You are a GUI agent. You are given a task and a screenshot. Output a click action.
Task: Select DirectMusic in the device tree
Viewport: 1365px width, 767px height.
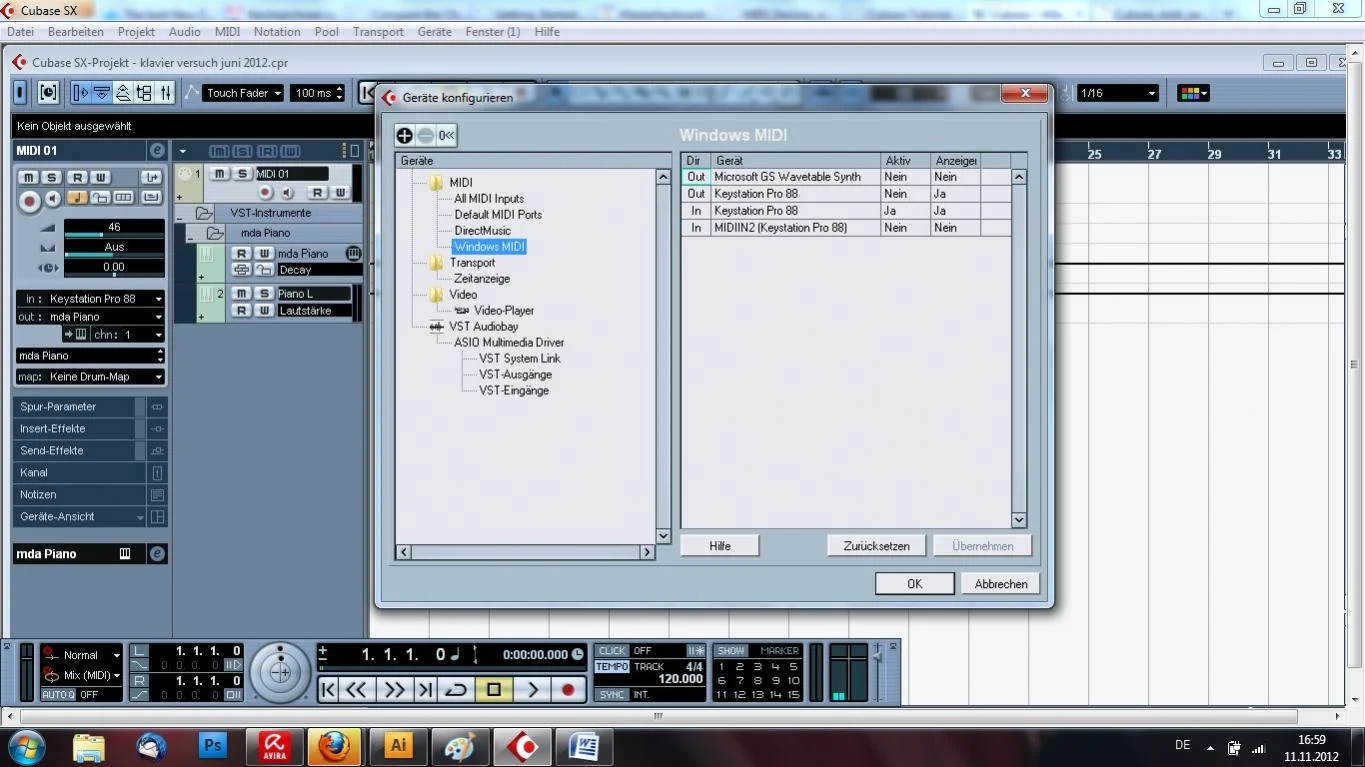coord(482,231)
